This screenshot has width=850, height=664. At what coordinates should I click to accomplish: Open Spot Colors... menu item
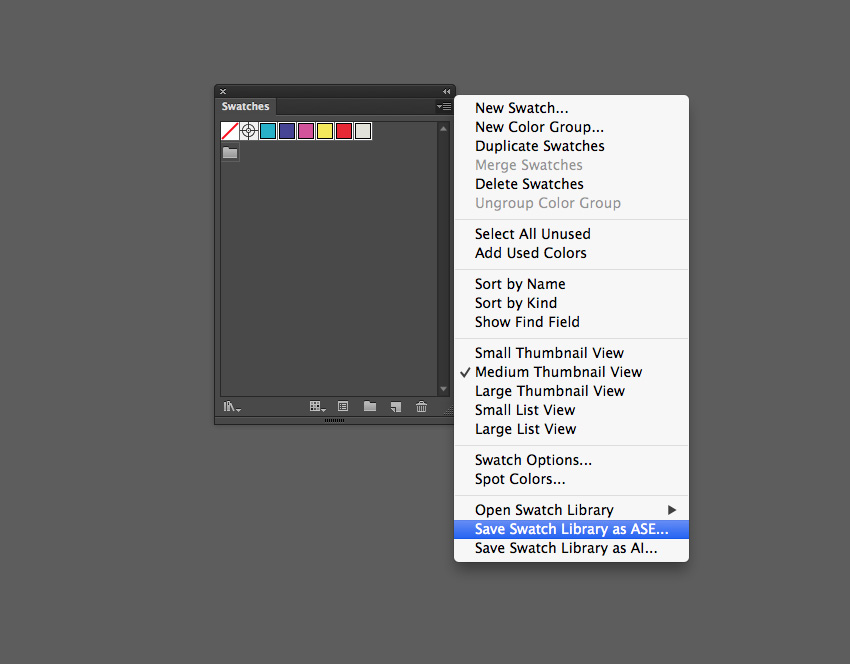click(x=571, y=479)
